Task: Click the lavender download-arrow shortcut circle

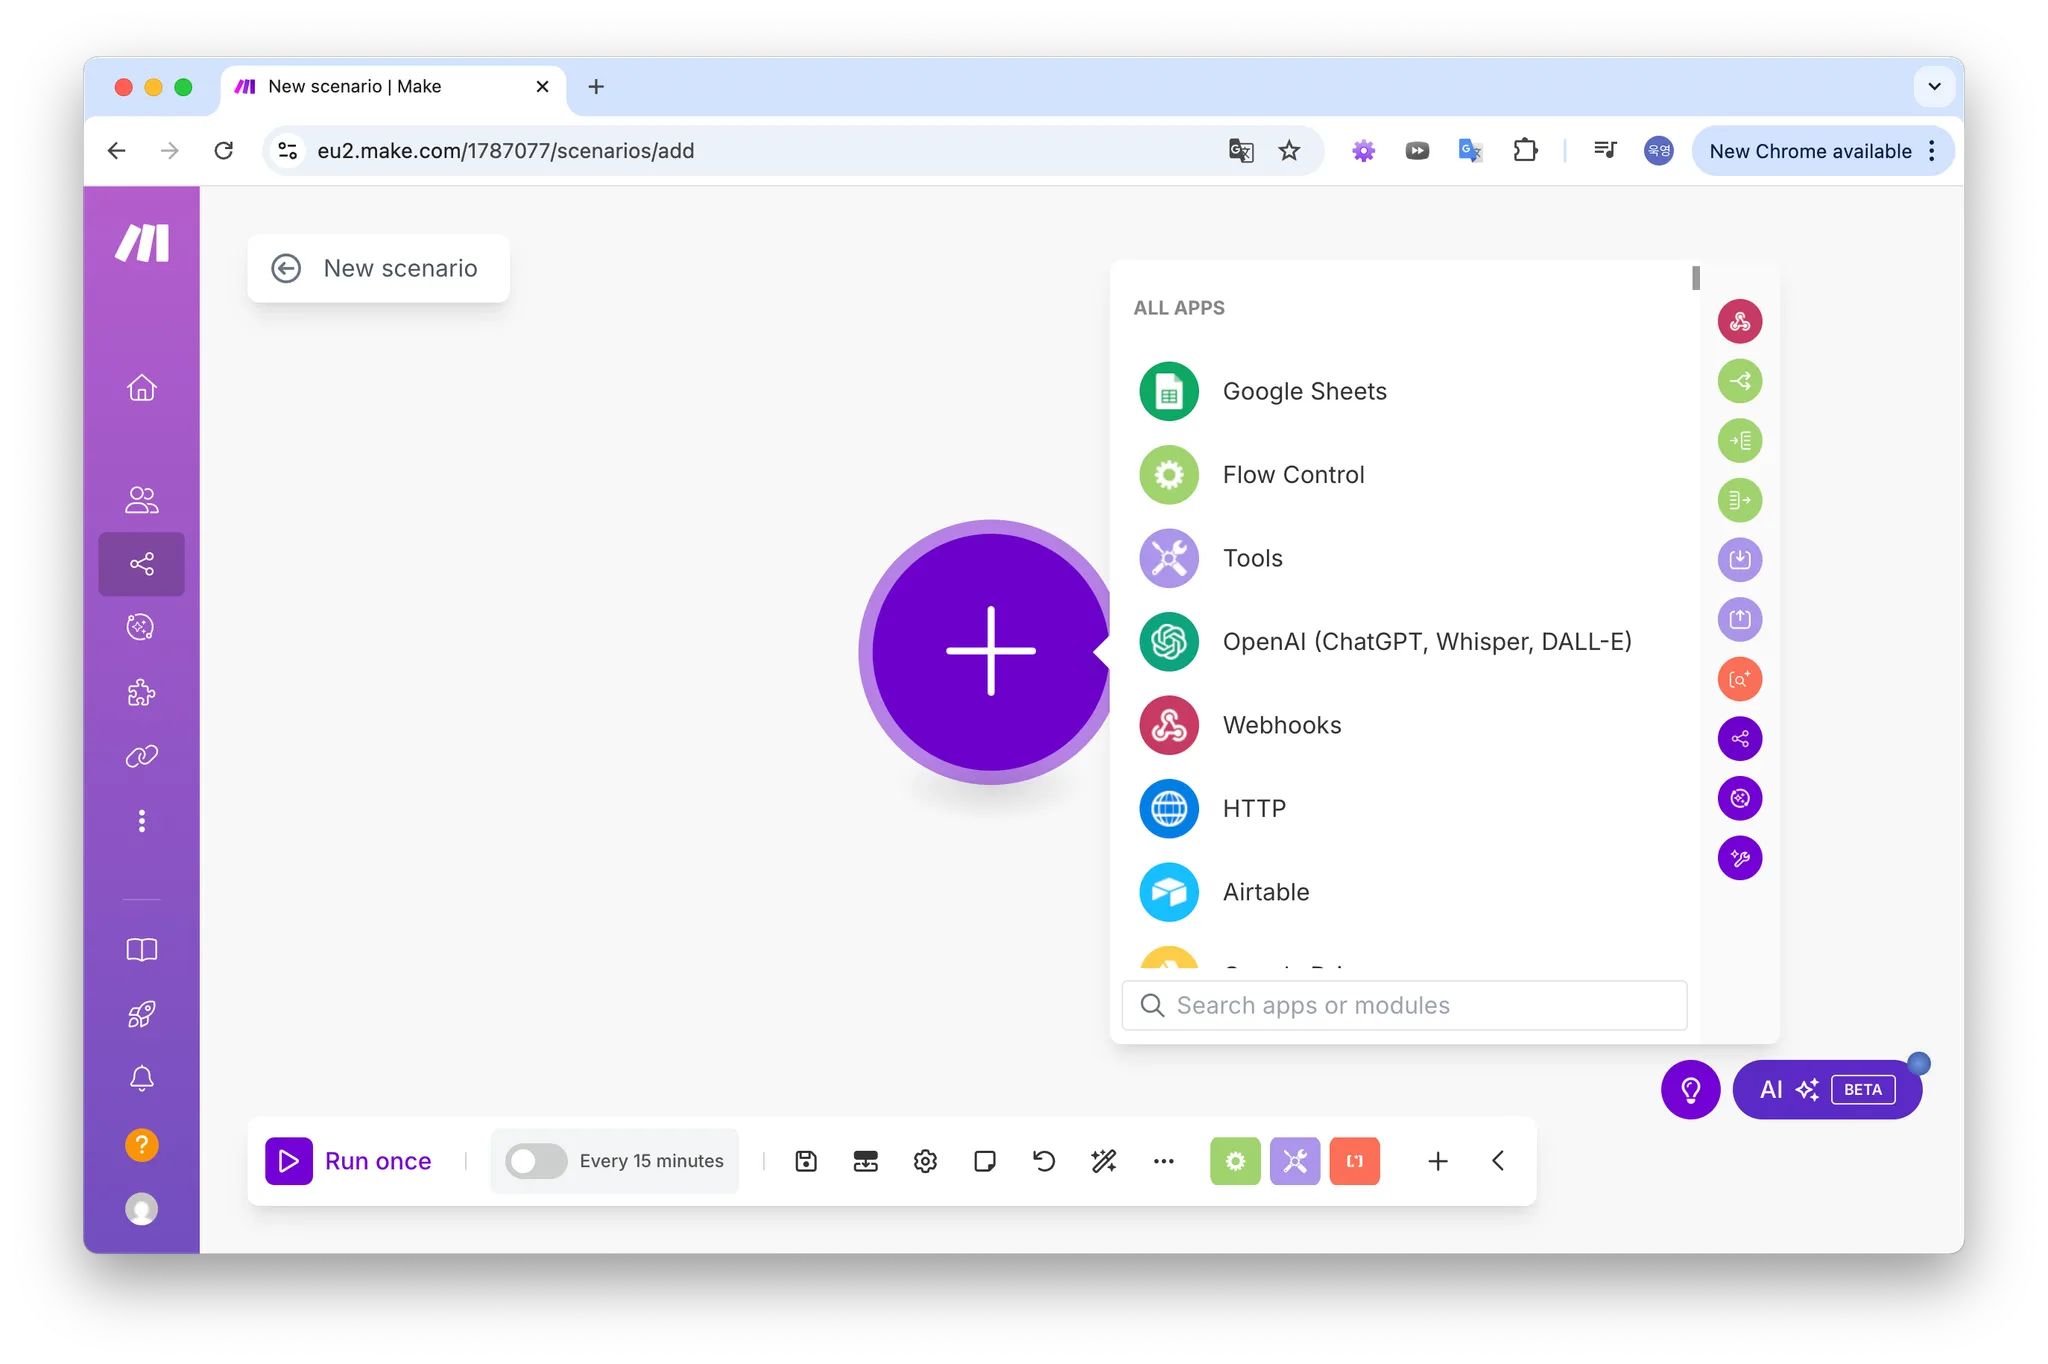Action: tap(1740, 559)
